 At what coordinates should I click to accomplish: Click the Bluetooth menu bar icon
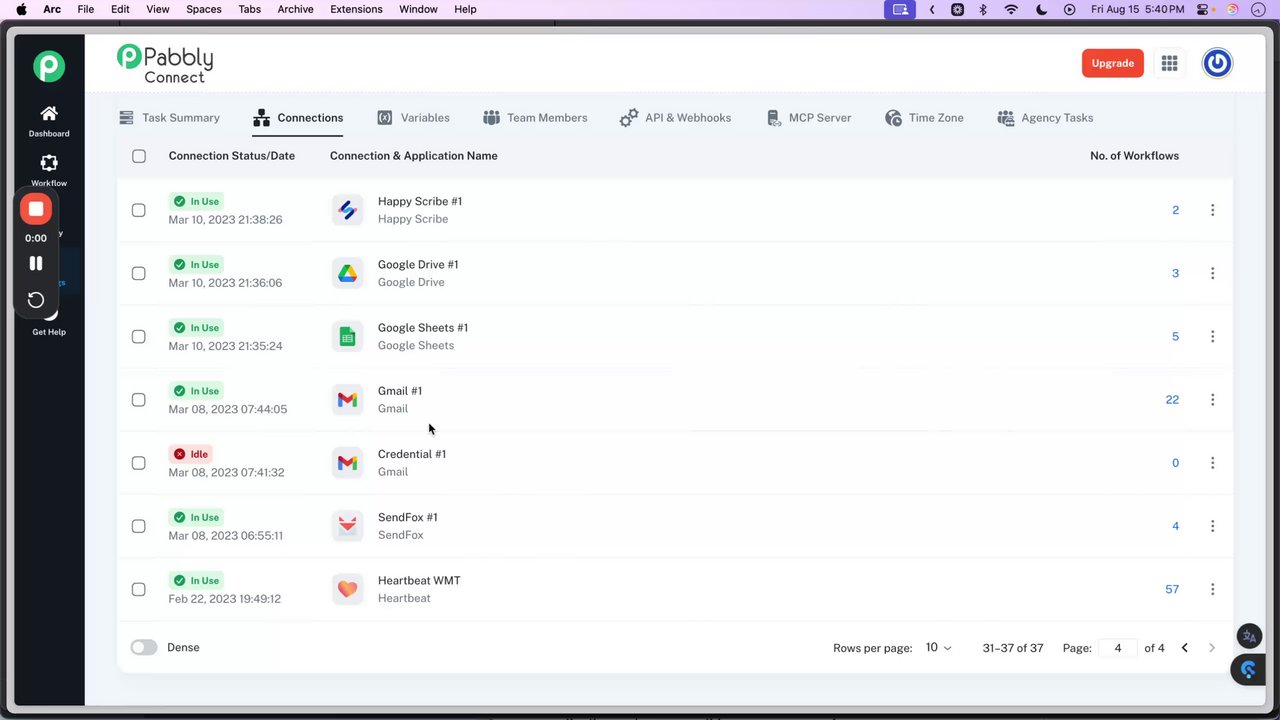pos(982,9)
